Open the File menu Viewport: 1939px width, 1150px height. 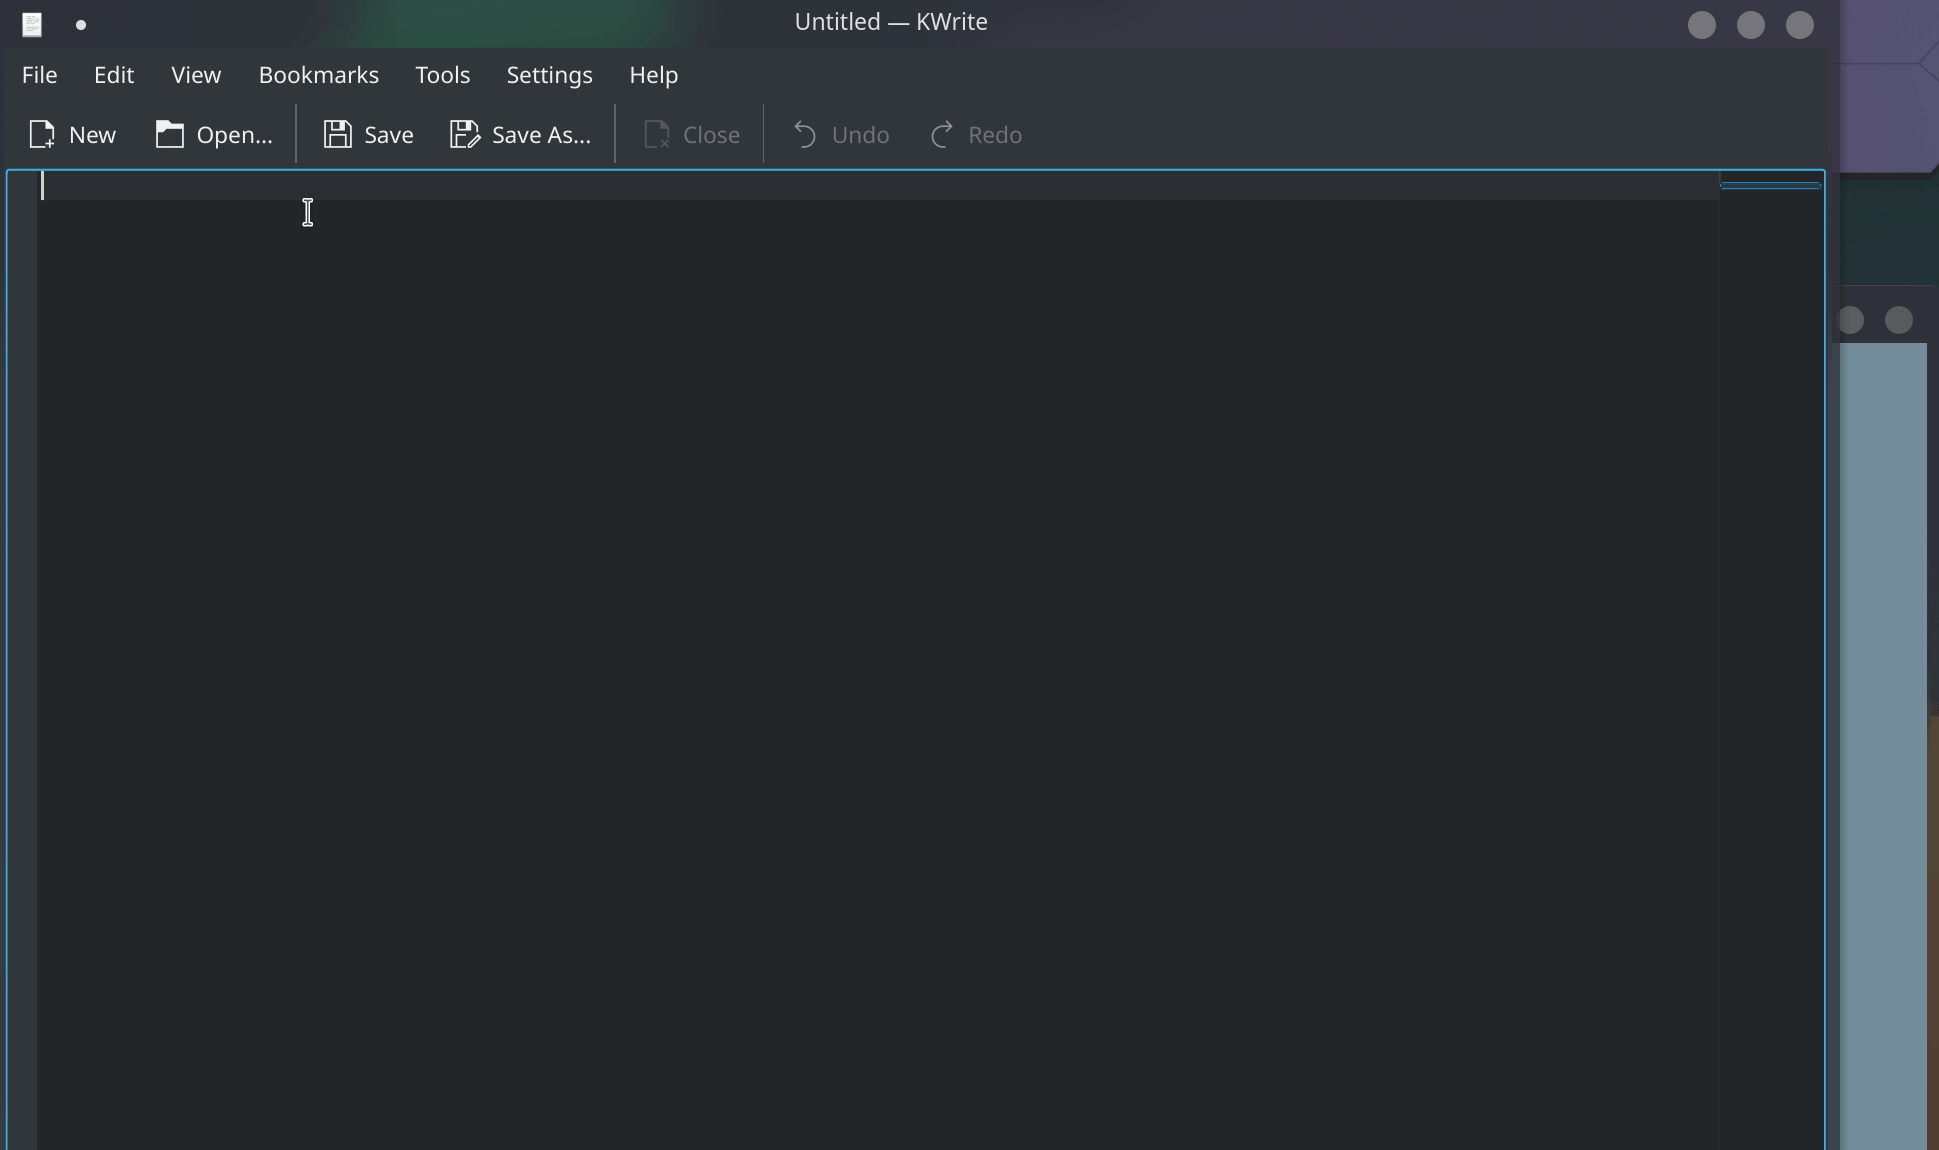(39, 75)
